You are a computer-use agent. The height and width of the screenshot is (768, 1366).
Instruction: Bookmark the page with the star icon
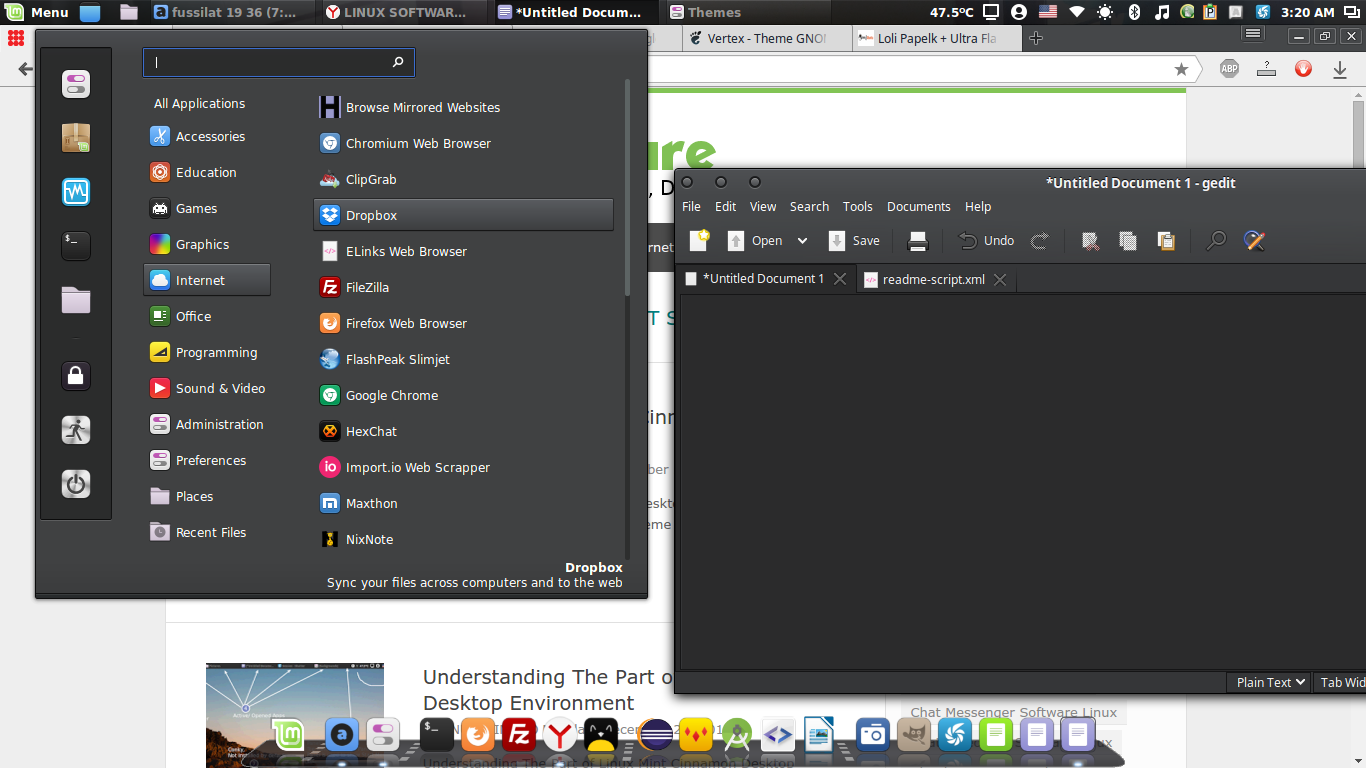[x=1181, y=69]
